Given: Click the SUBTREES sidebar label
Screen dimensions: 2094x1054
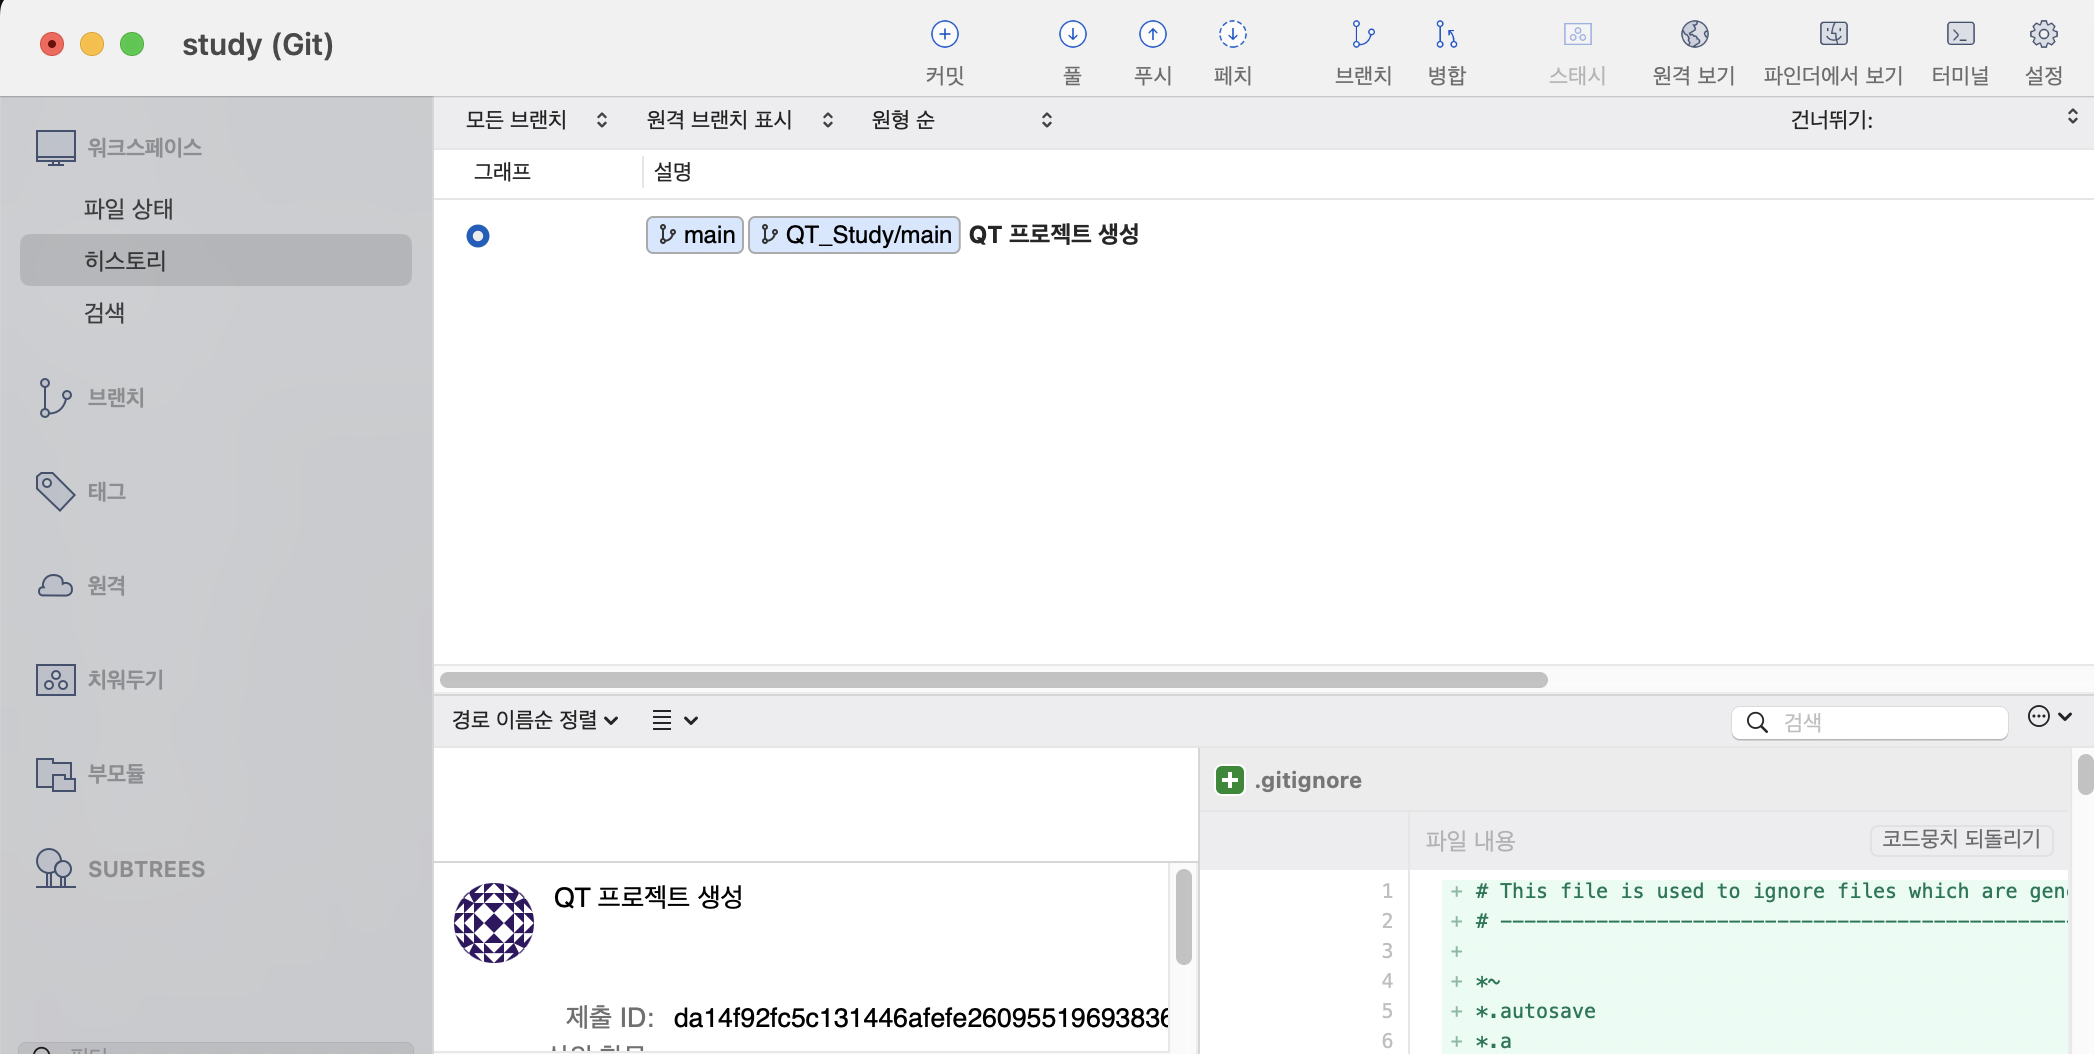Looking at the screenshot, I should [146, 869].
